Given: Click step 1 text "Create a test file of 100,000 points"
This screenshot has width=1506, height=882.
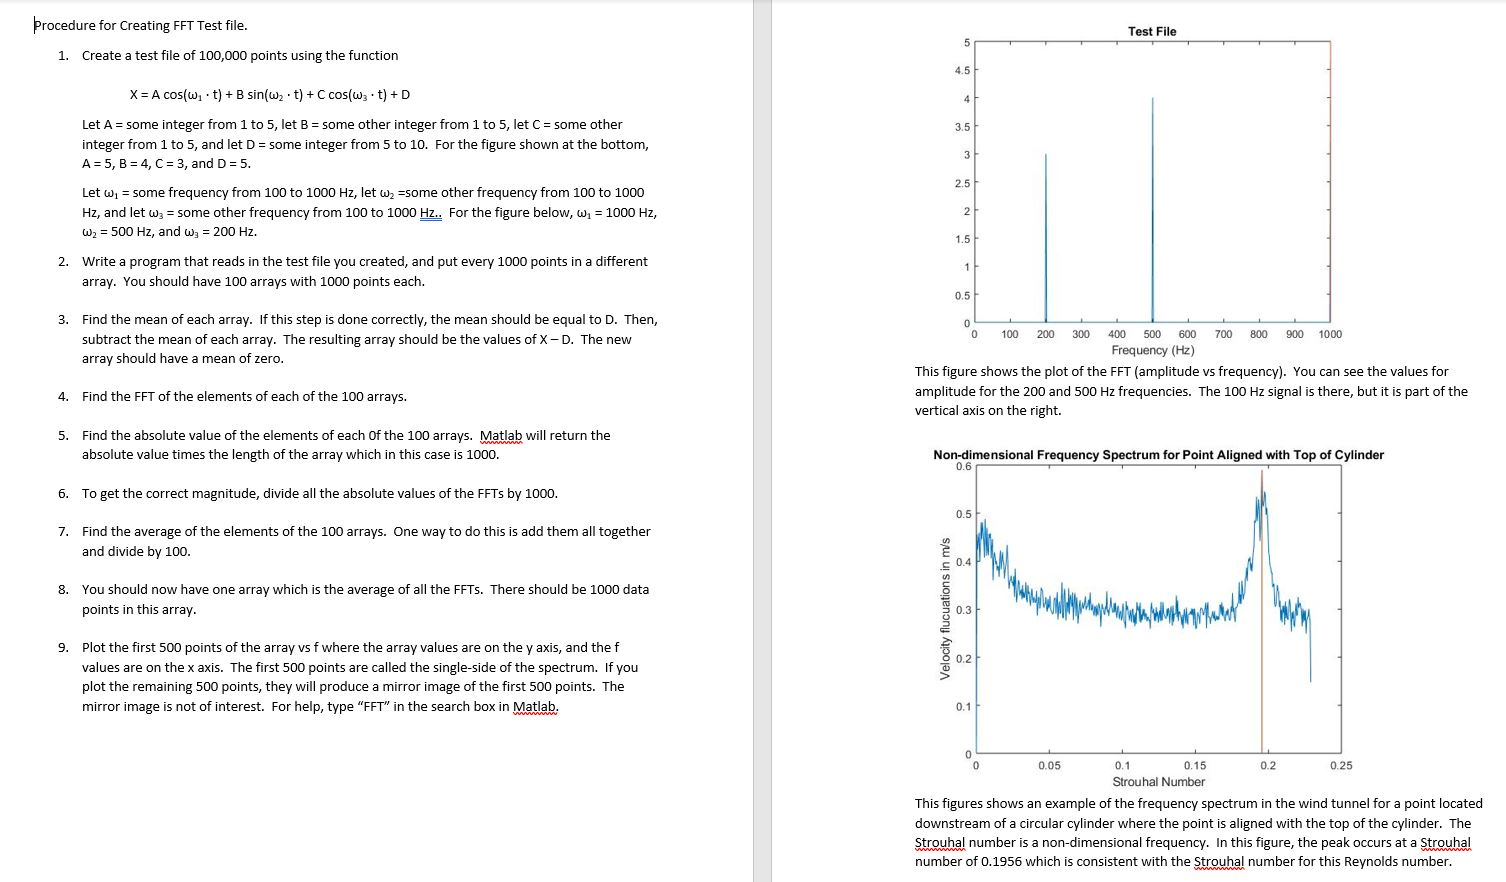Looking at the screenshot, I should (x=240, y=56).
